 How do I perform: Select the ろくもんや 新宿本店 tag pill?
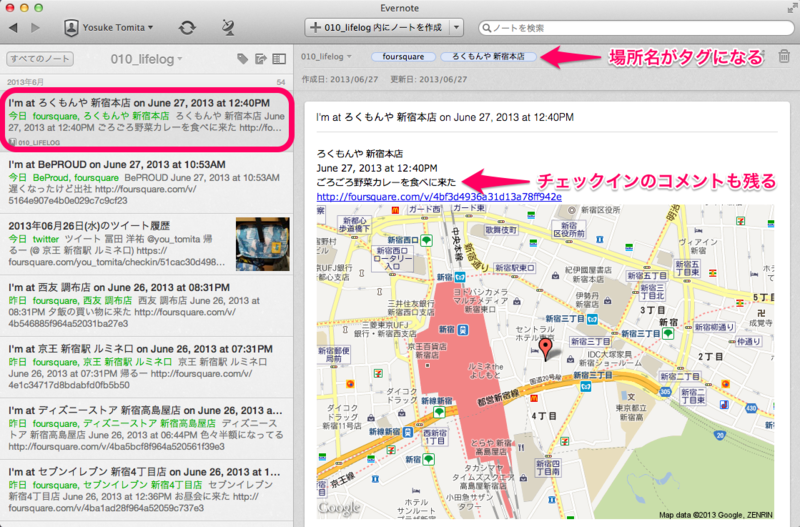coord(488,57)
